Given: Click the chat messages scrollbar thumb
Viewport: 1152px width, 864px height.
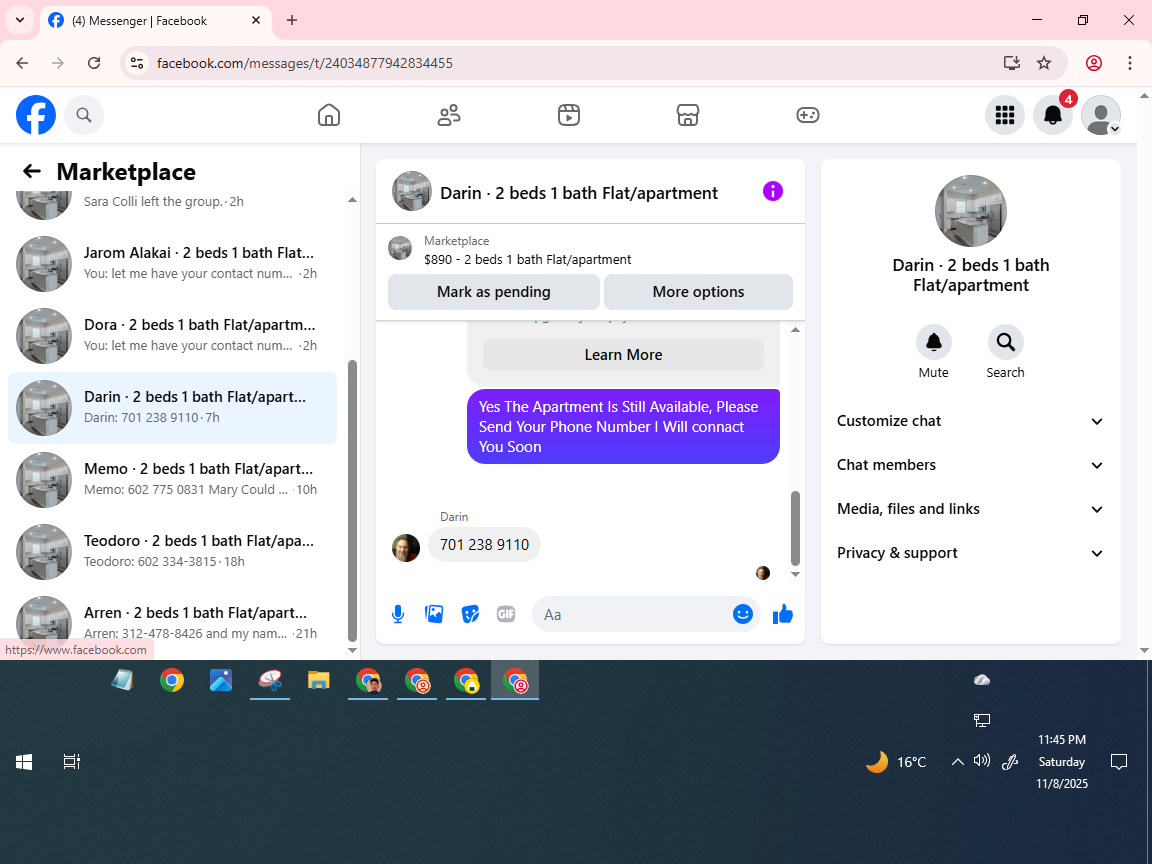Looking at the screenshot, I should pos(795,528).
